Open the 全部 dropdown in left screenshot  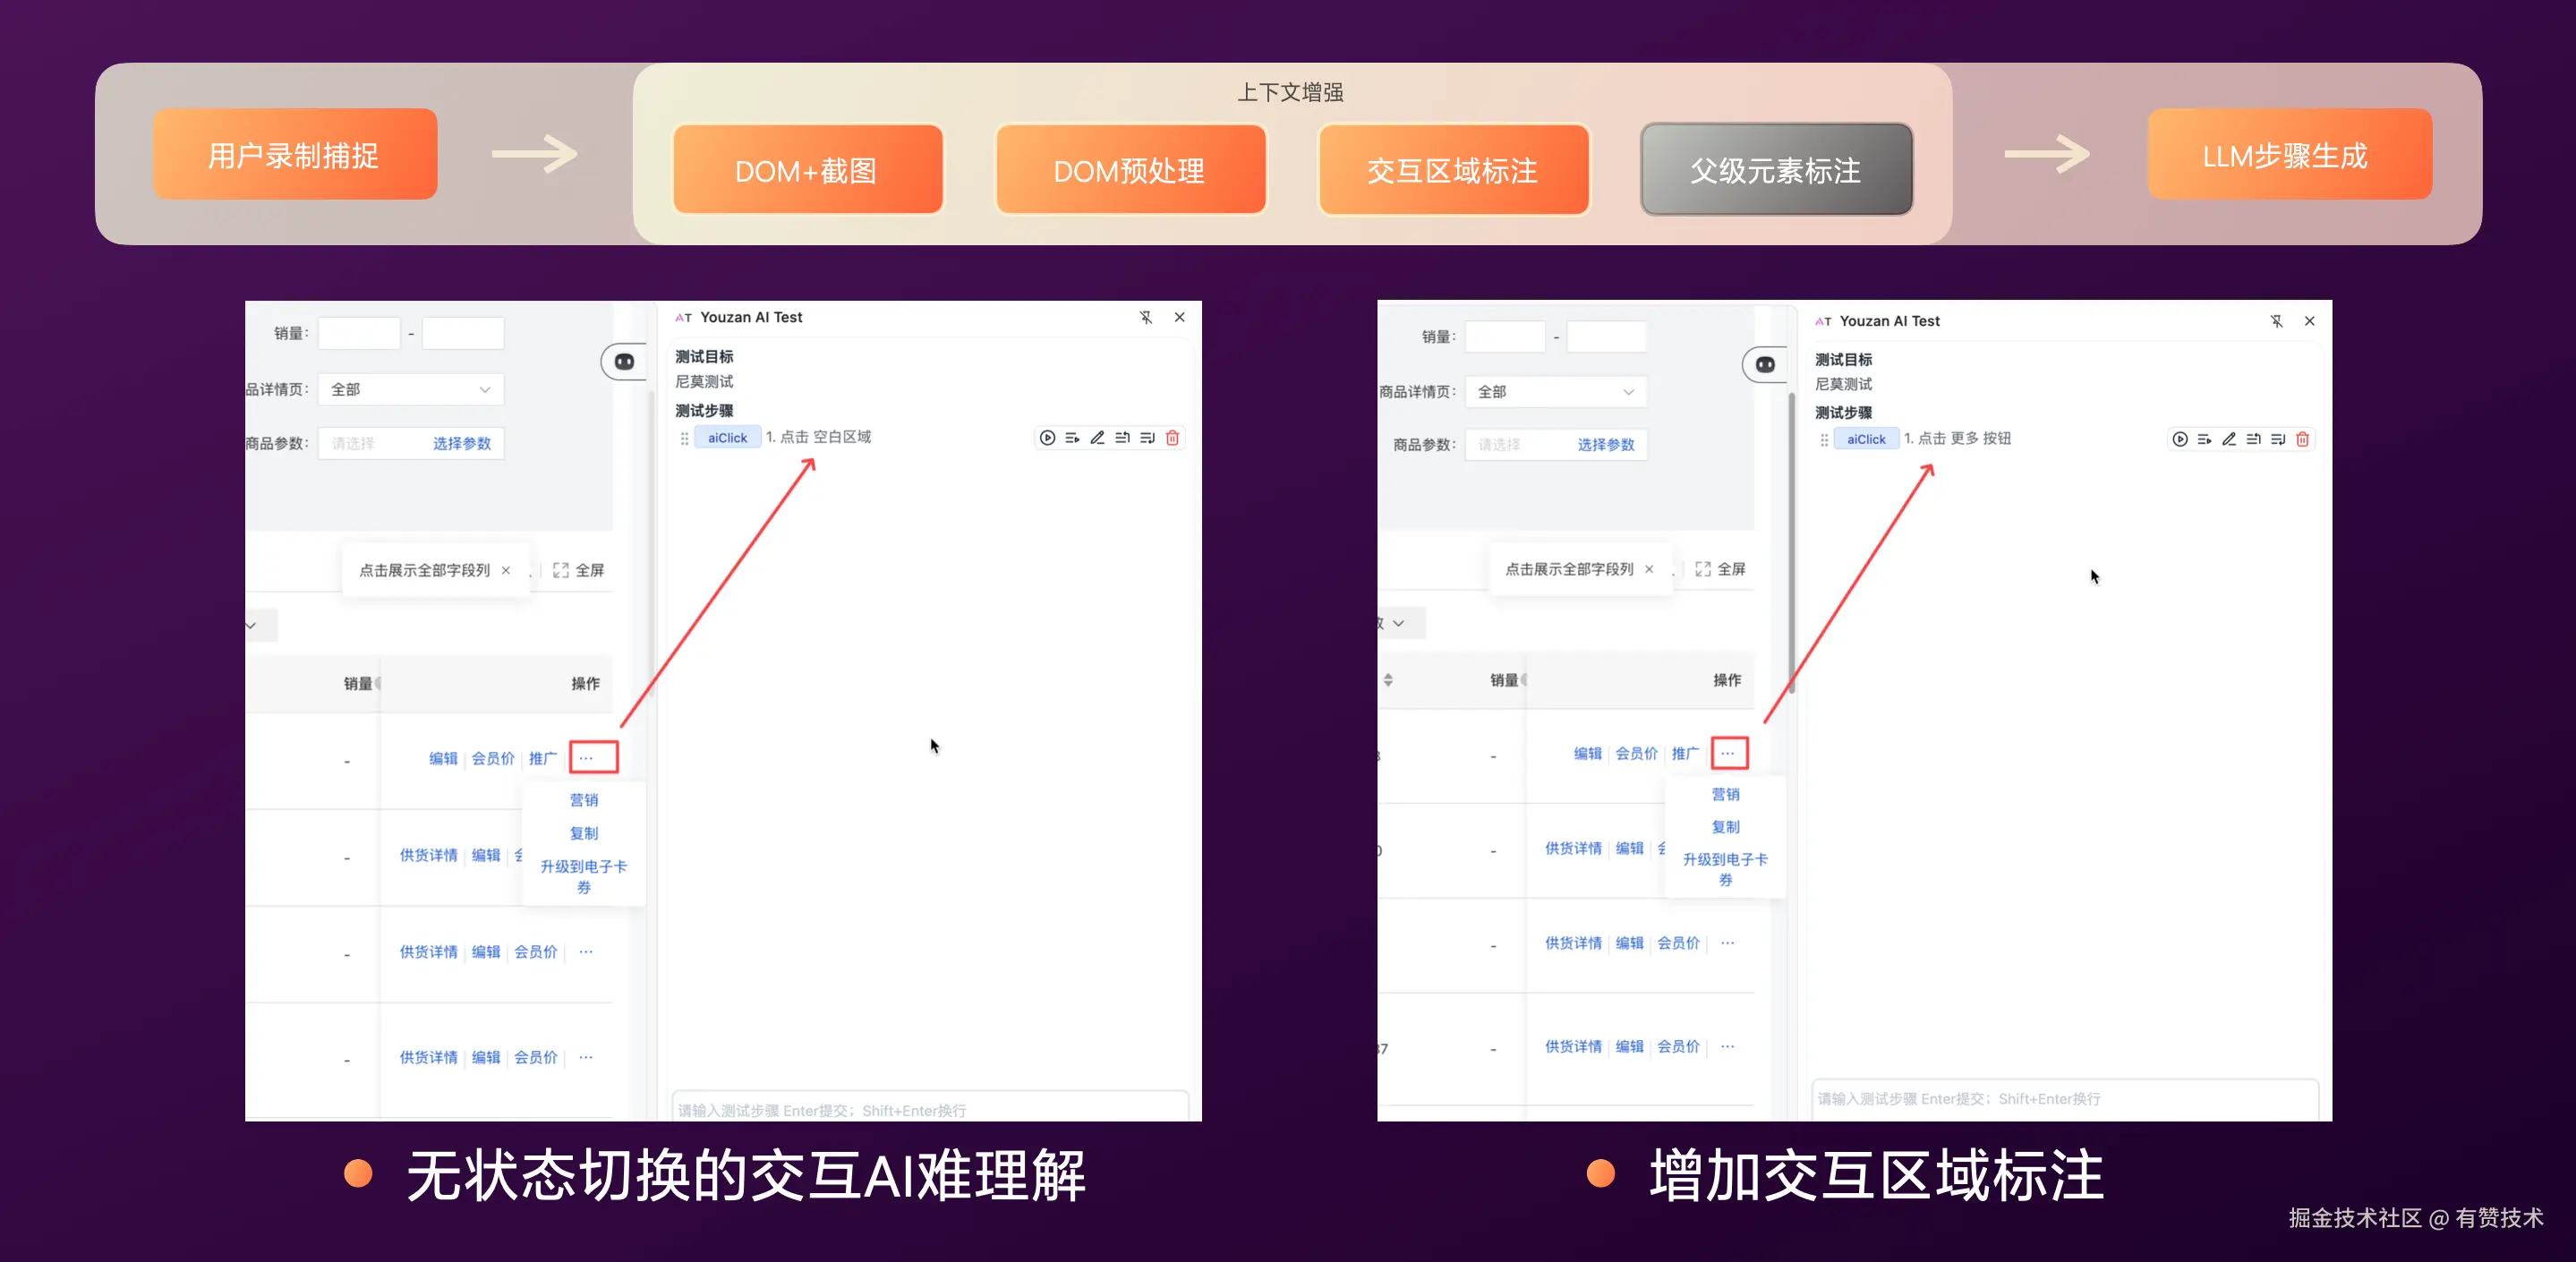[x=410, y=389]
